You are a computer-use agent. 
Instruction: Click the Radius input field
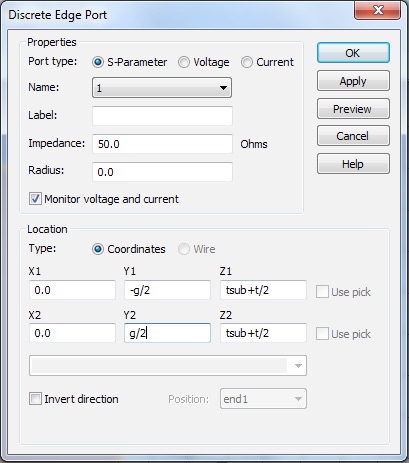(x=162, y=172)
